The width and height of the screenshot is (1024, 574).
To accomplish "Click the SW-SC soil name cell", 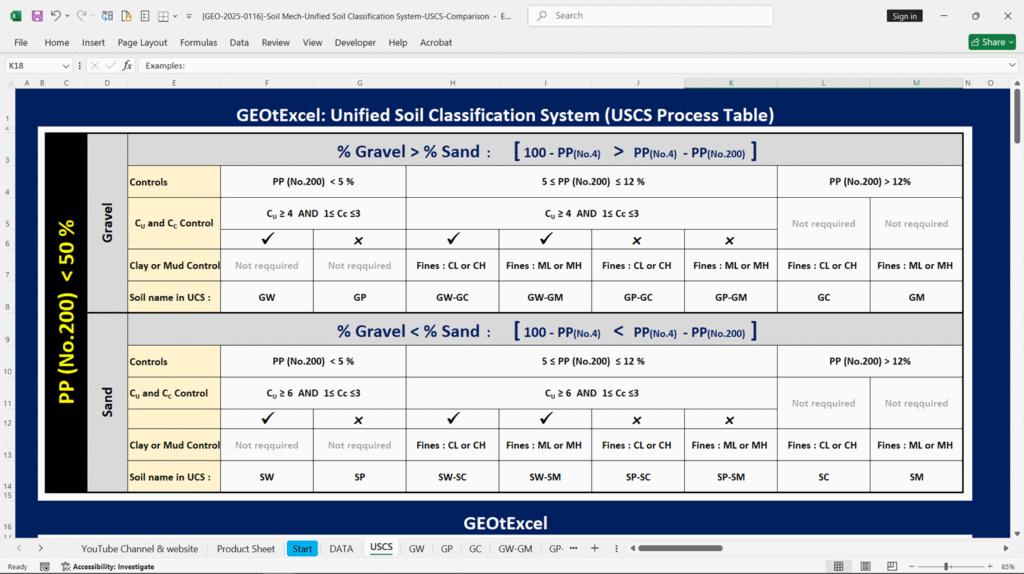I will point(452,477).
